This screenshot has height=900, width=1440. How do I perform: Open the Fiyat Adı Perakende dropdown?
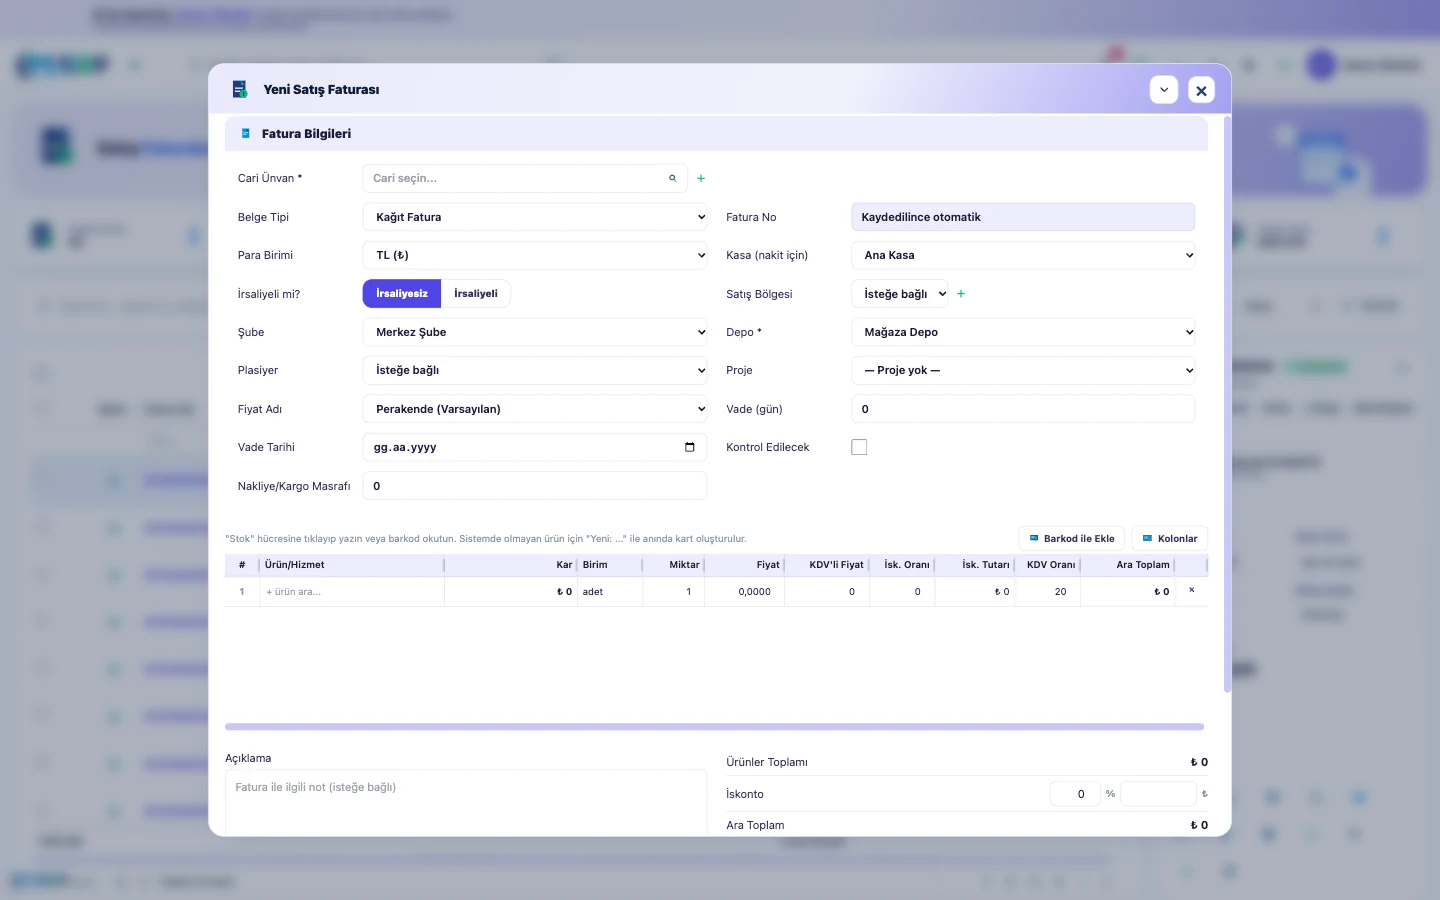click(535, 409)
